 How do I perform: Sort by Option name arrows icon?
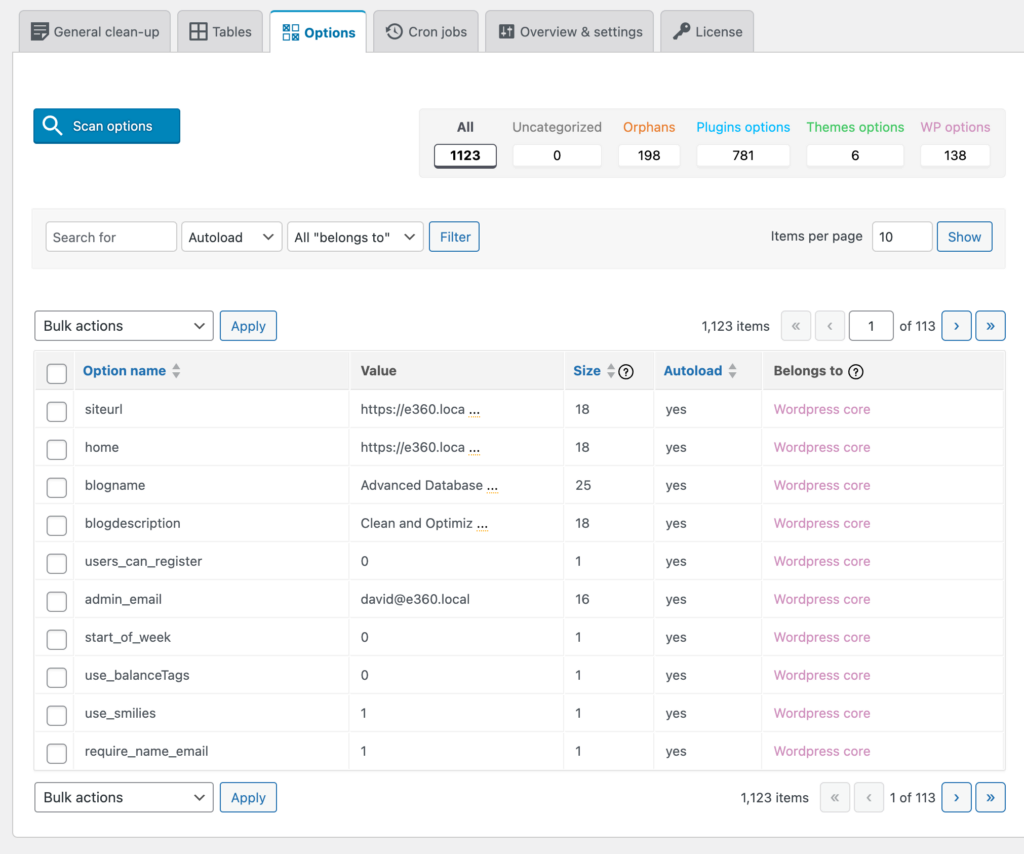176,371
